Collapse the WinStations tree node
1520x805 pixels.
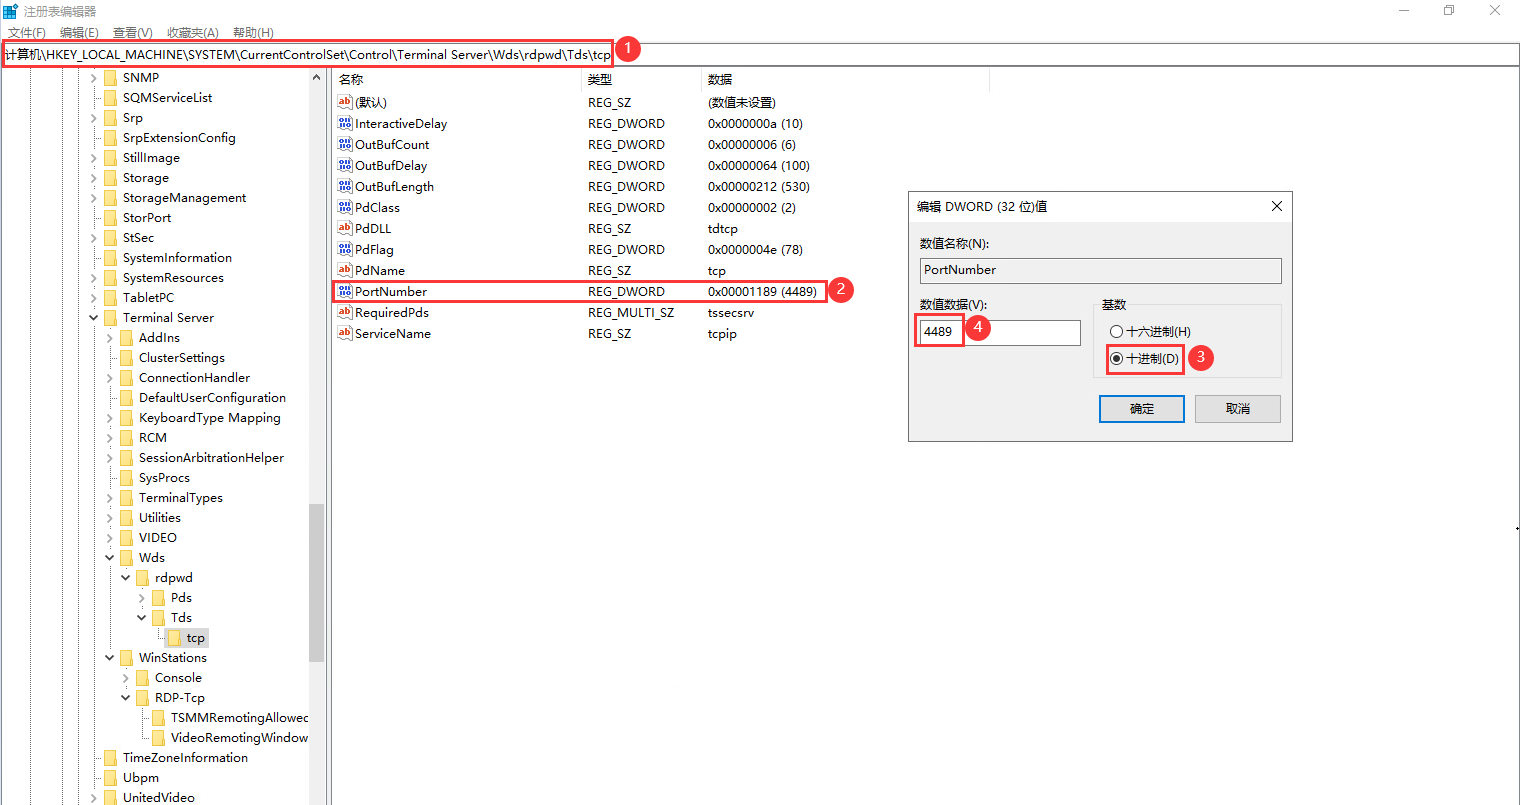pyautogui.click(x=110, y=658)
